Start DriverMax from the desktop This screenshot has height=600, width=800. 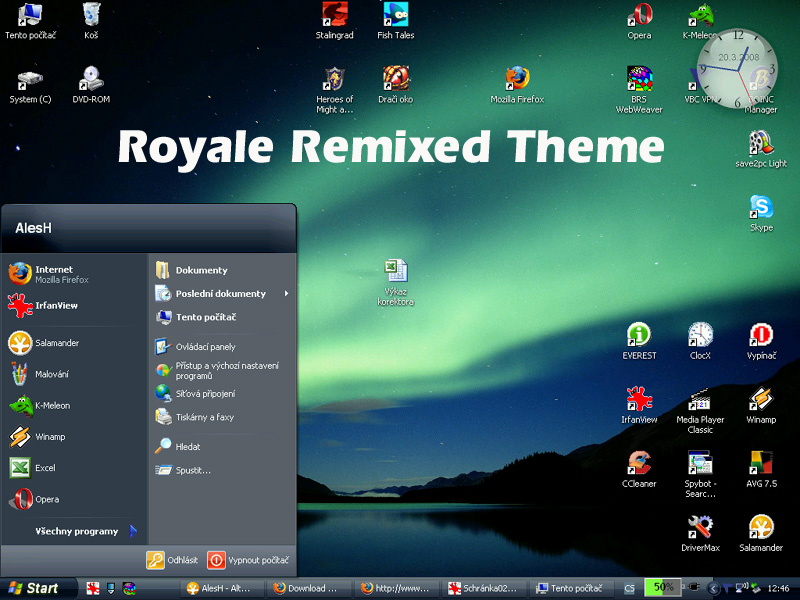click(x=700, y=527)
